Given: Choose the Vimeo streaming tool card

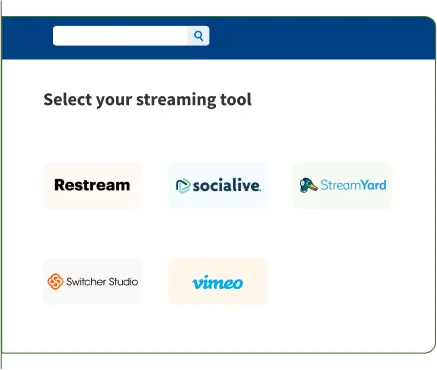Looking at the screenshot, I should [x=218, y=281].
